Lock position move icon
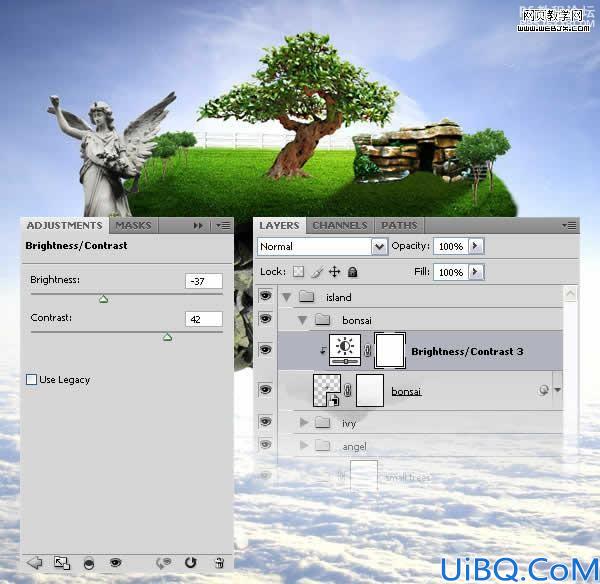 [x=334, y=272]
